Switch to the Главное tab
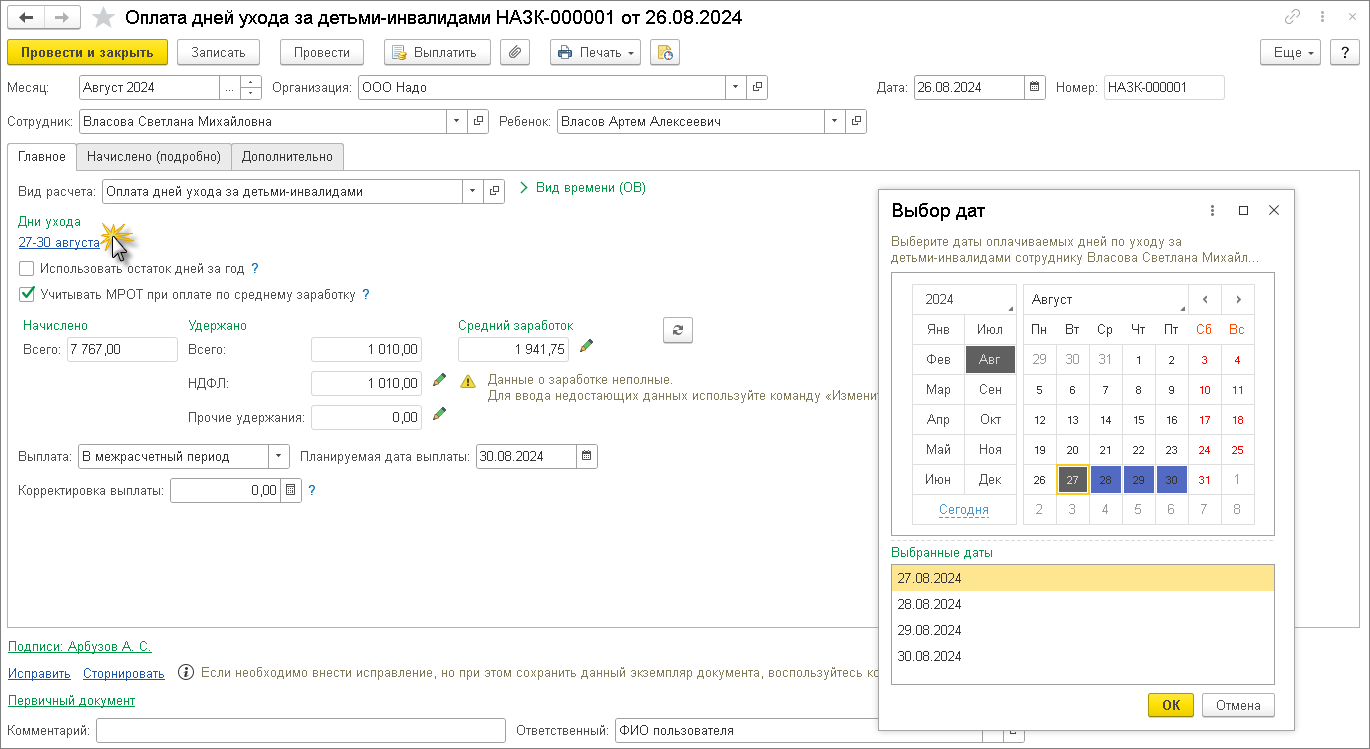Screen dimensions: 1370x749 [42, 156]
